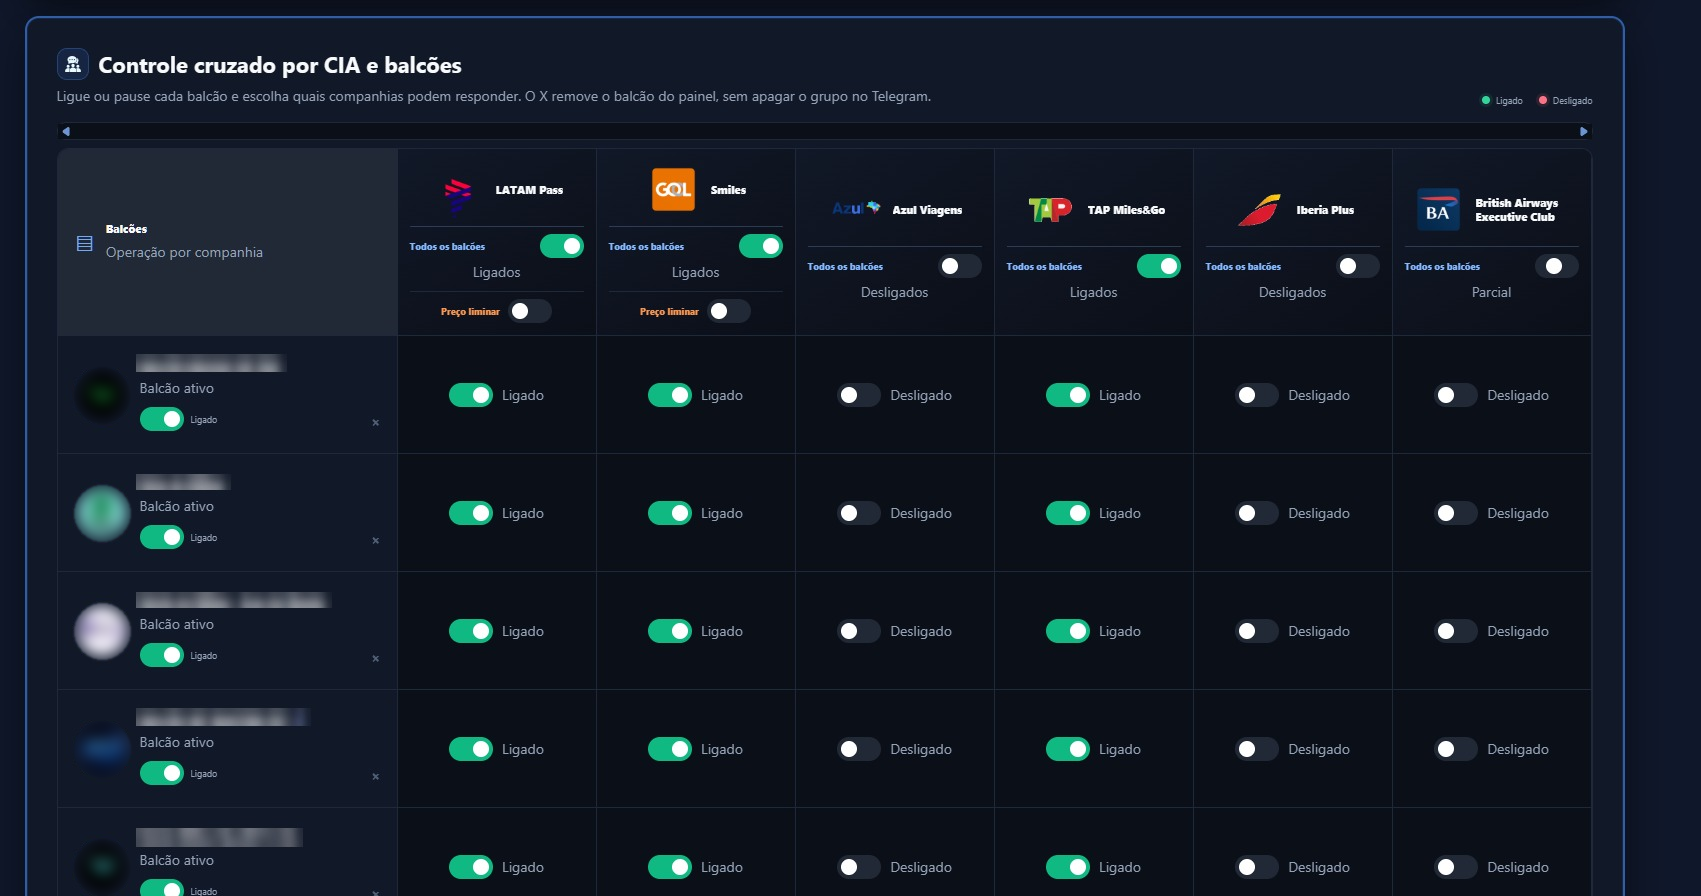This screenshot has width=1701, height=896.
Task: Remove the first balcão with its X
Action: pyautogui.click(x=376, y=422)
